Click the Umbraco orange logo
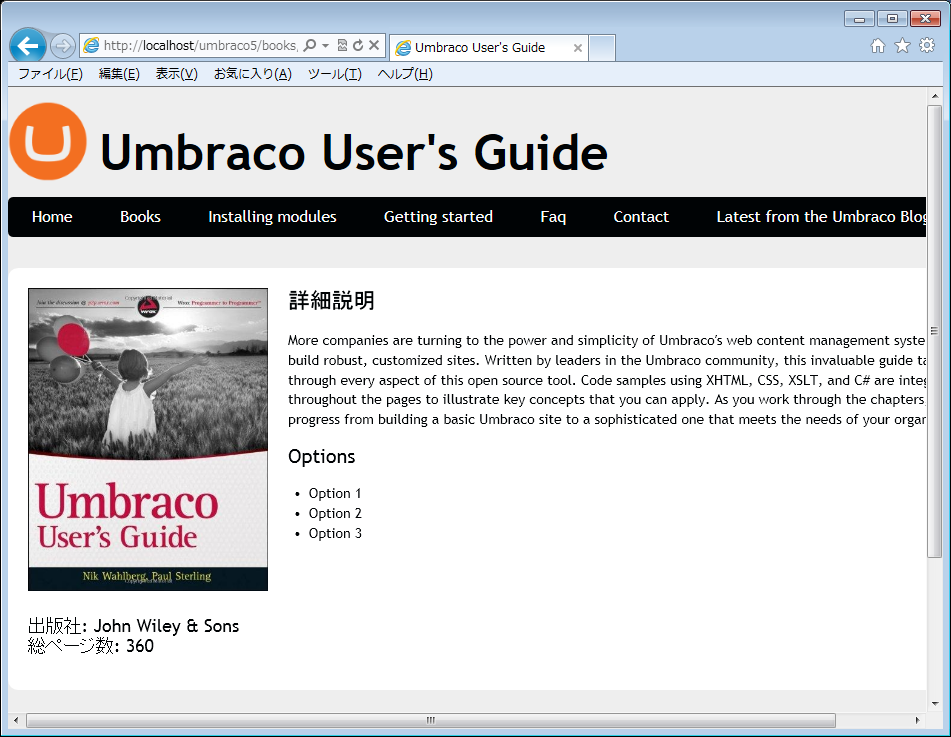The height and width of the screenshot is (737, 951). pyautogui.click(x=48, y=142)
